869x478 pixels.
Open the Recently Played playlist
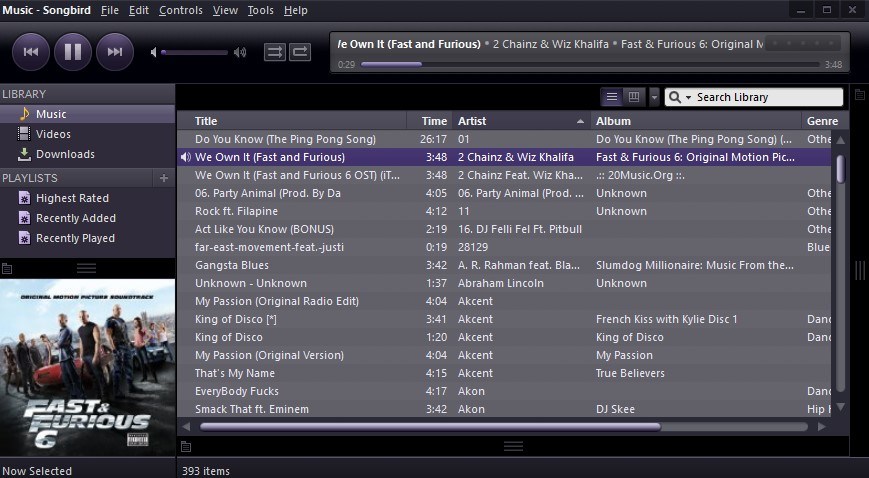(88, 238)
